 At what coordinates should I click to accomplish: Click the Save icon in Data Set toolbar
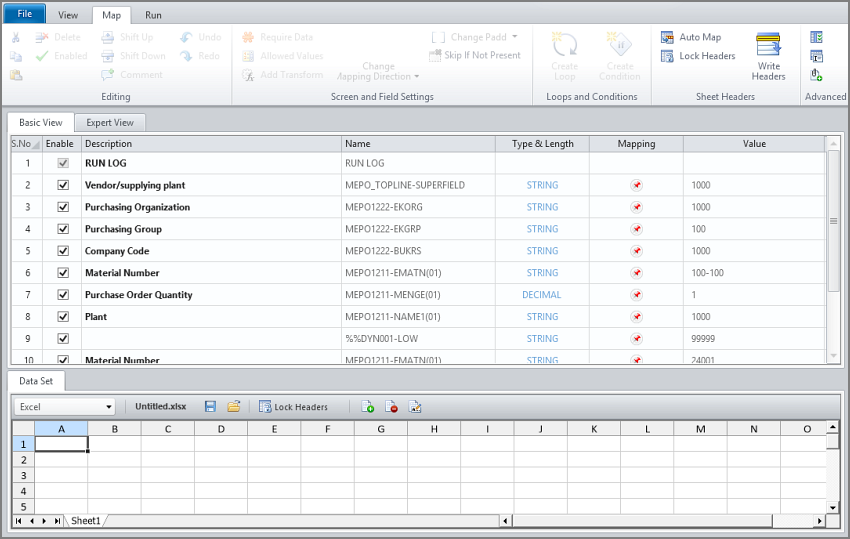[210, 407]
